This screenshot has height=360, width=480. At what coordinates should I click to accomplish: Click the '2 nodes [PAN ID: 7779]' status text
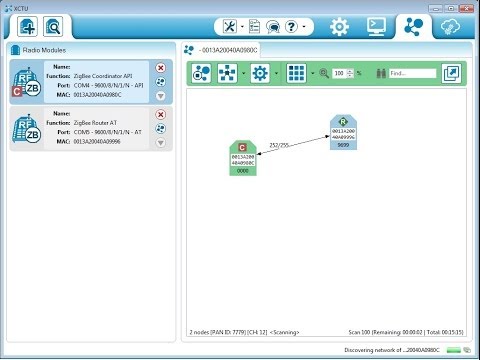tap(218, 332)
